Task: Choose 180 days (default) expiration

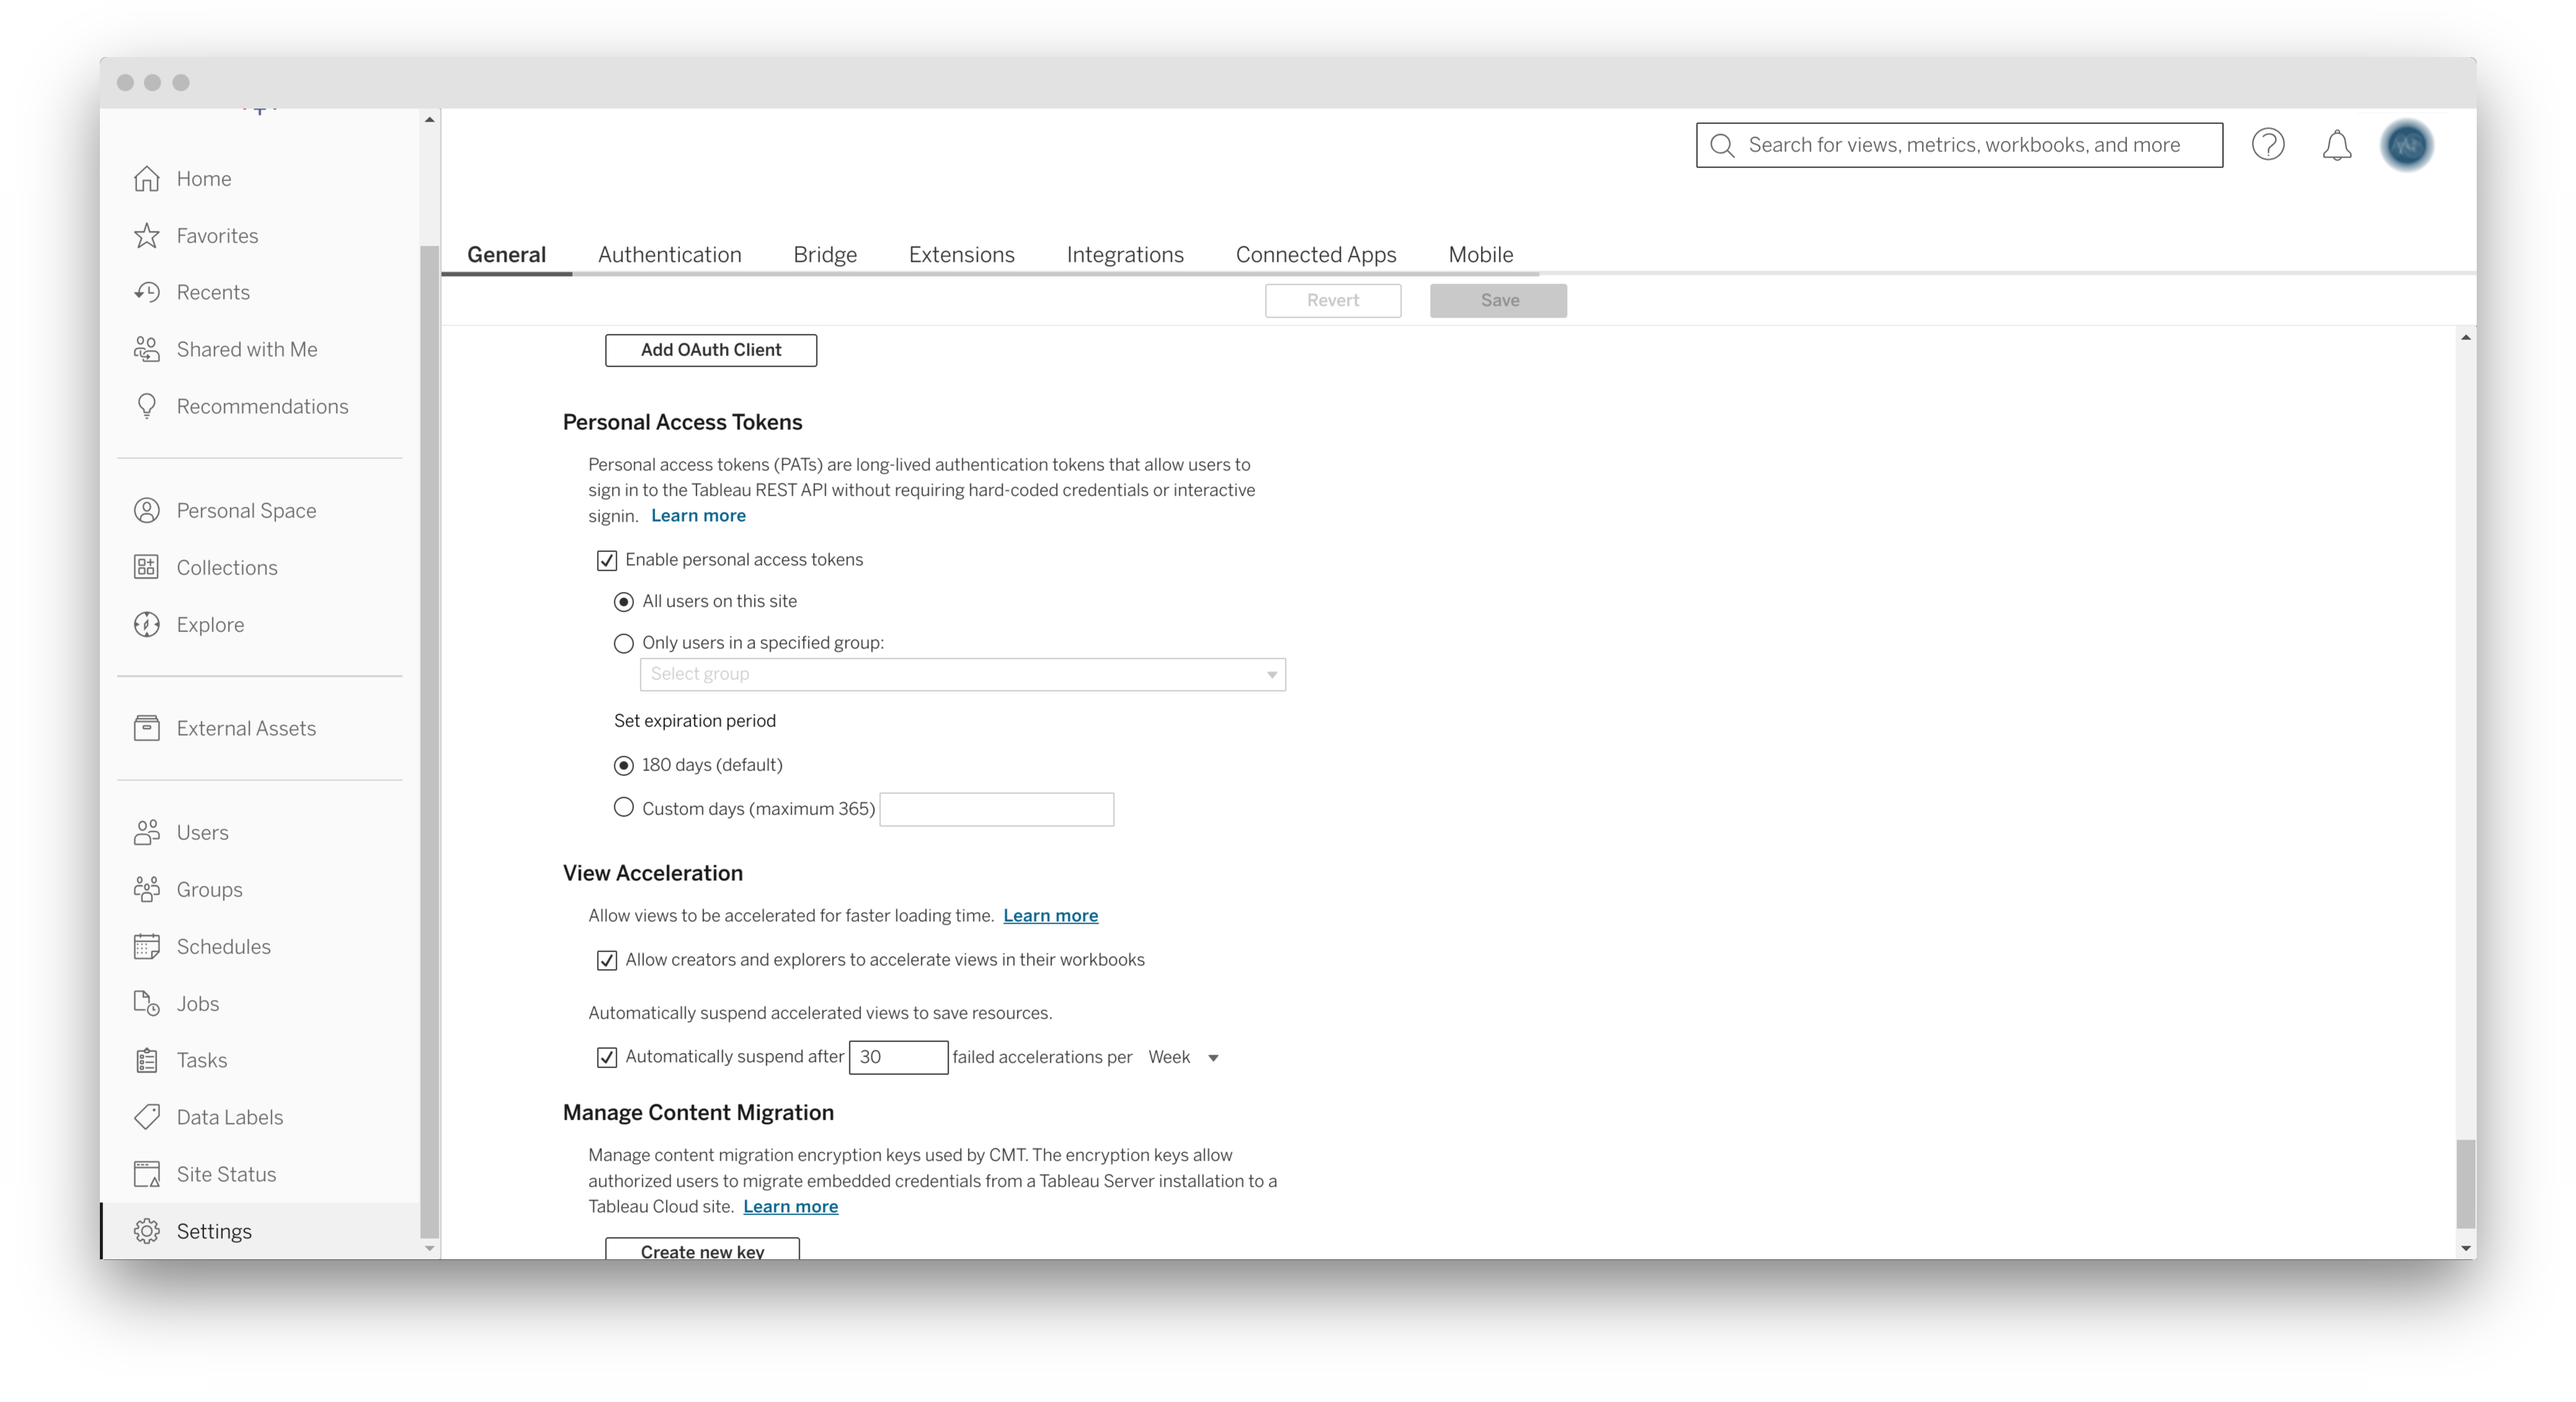Action: pyautogui.click(x=624, y=766)
